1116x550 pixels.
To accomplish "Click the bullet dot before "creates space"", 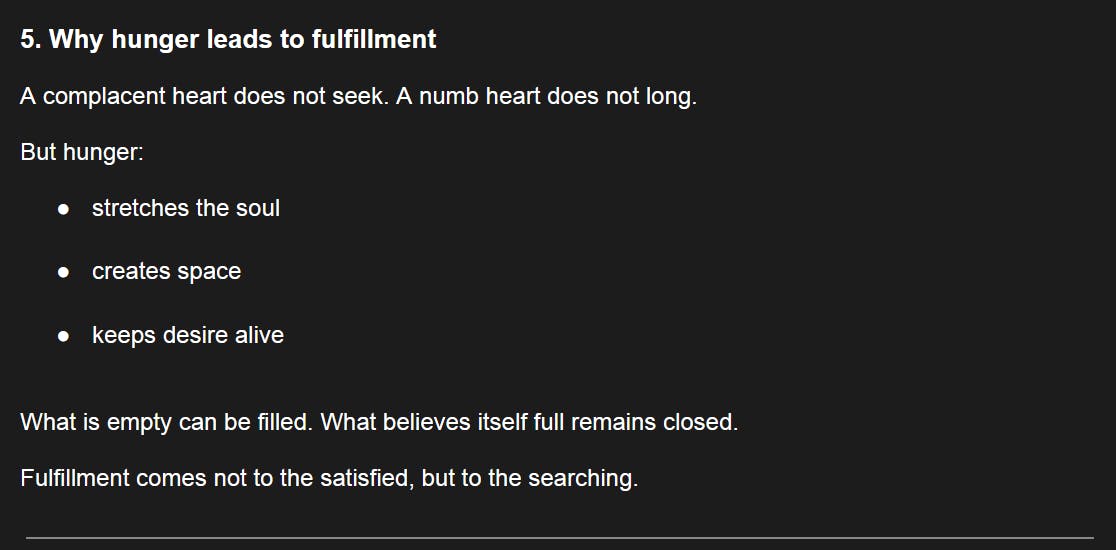I will pyautogui.click(x=63, y=273).
